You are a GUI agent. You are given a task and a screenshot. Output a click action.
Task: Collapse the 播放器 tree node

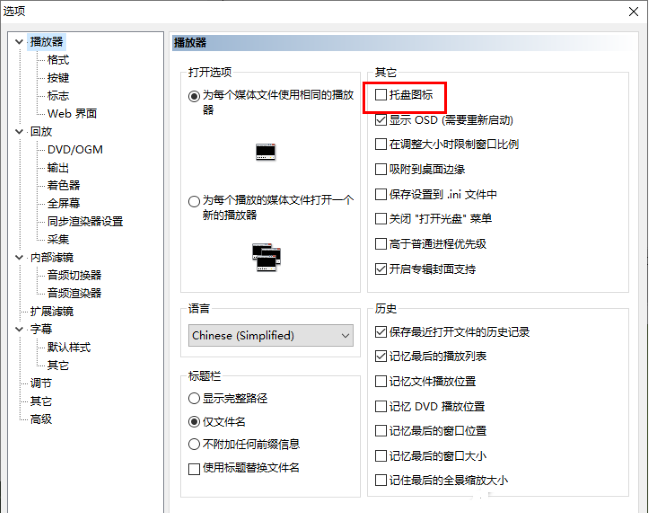(x=19, y=41)
